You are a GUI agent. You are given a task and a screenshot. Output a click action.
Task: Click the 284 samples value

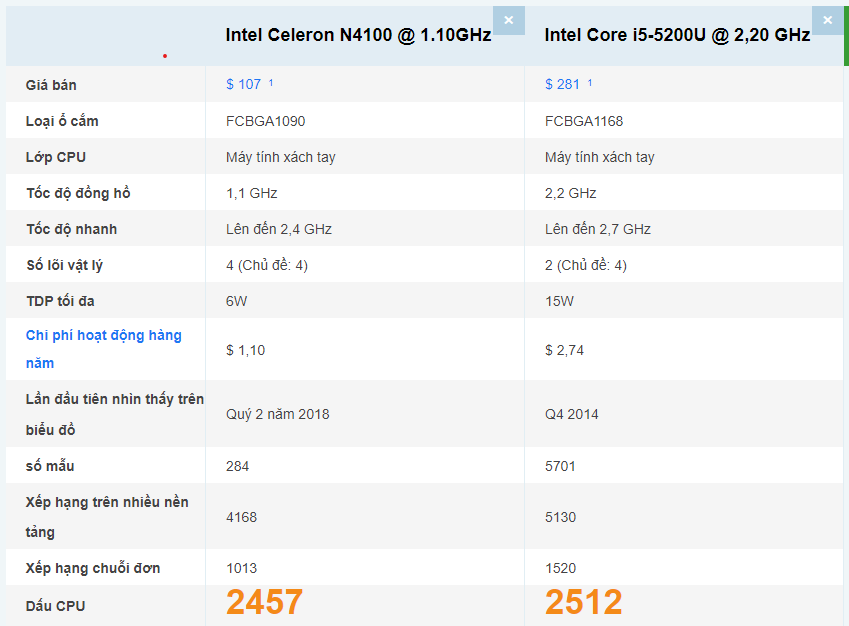(x=237, y=466)
